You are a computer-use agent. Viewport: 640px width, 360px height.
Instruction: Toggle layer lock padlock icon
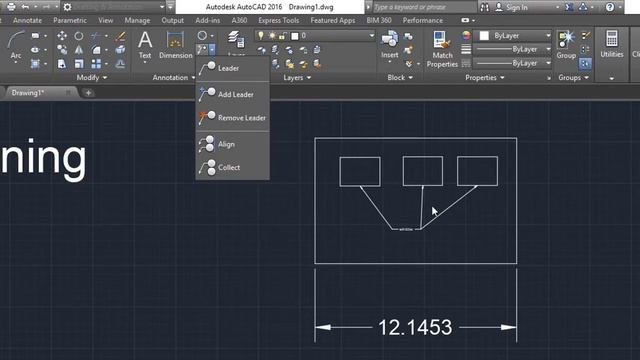(x=282, y=36)
